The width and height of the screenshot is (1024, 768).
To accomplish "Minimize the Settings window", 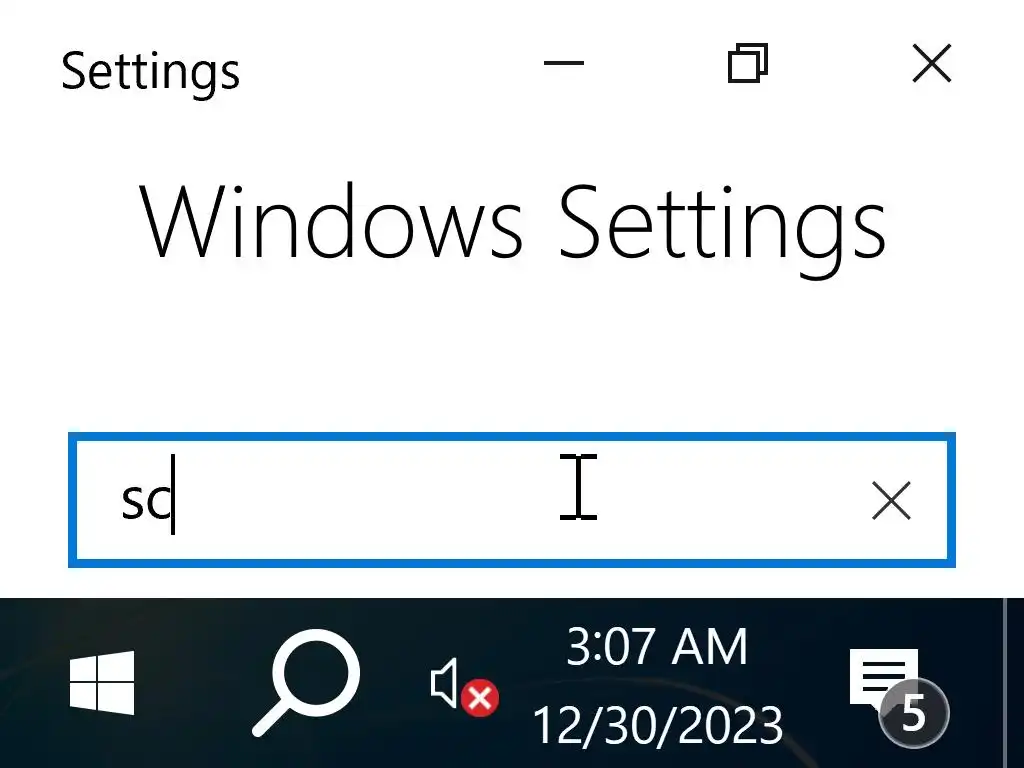I will (563, 65).
